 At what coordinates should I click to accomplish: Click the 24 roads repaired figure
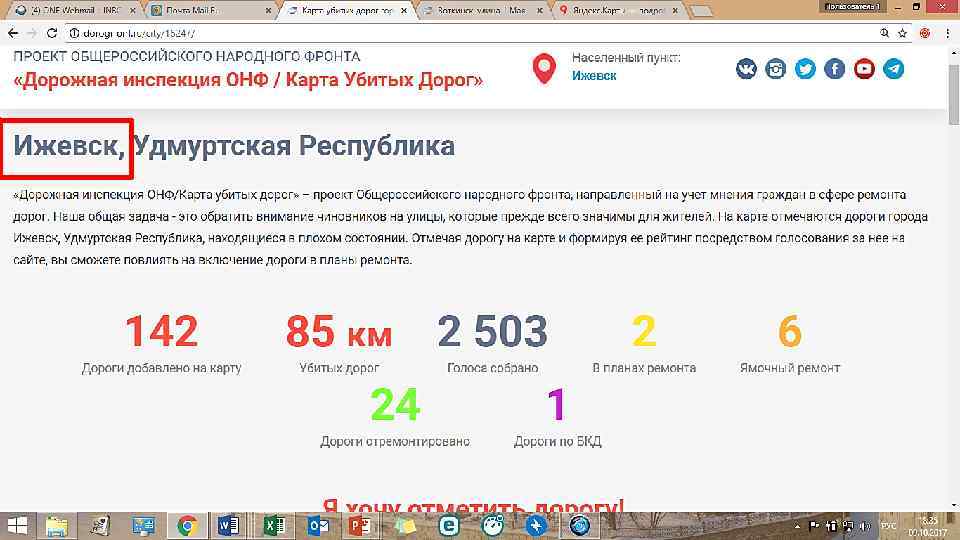click(x=395, y=405)
